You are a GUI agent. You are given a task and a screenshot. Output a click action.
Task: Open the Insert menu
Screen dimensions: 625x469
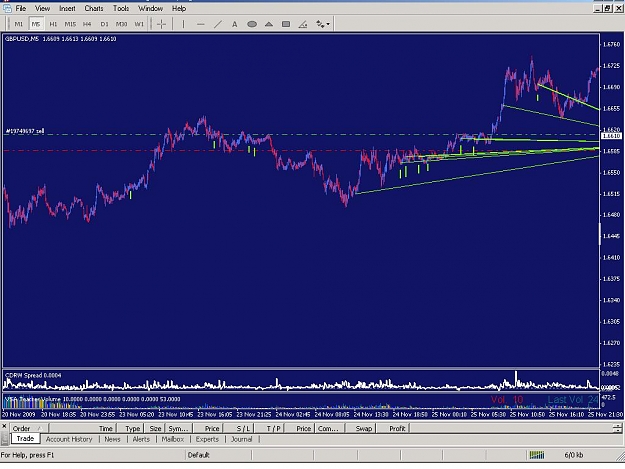67,8
